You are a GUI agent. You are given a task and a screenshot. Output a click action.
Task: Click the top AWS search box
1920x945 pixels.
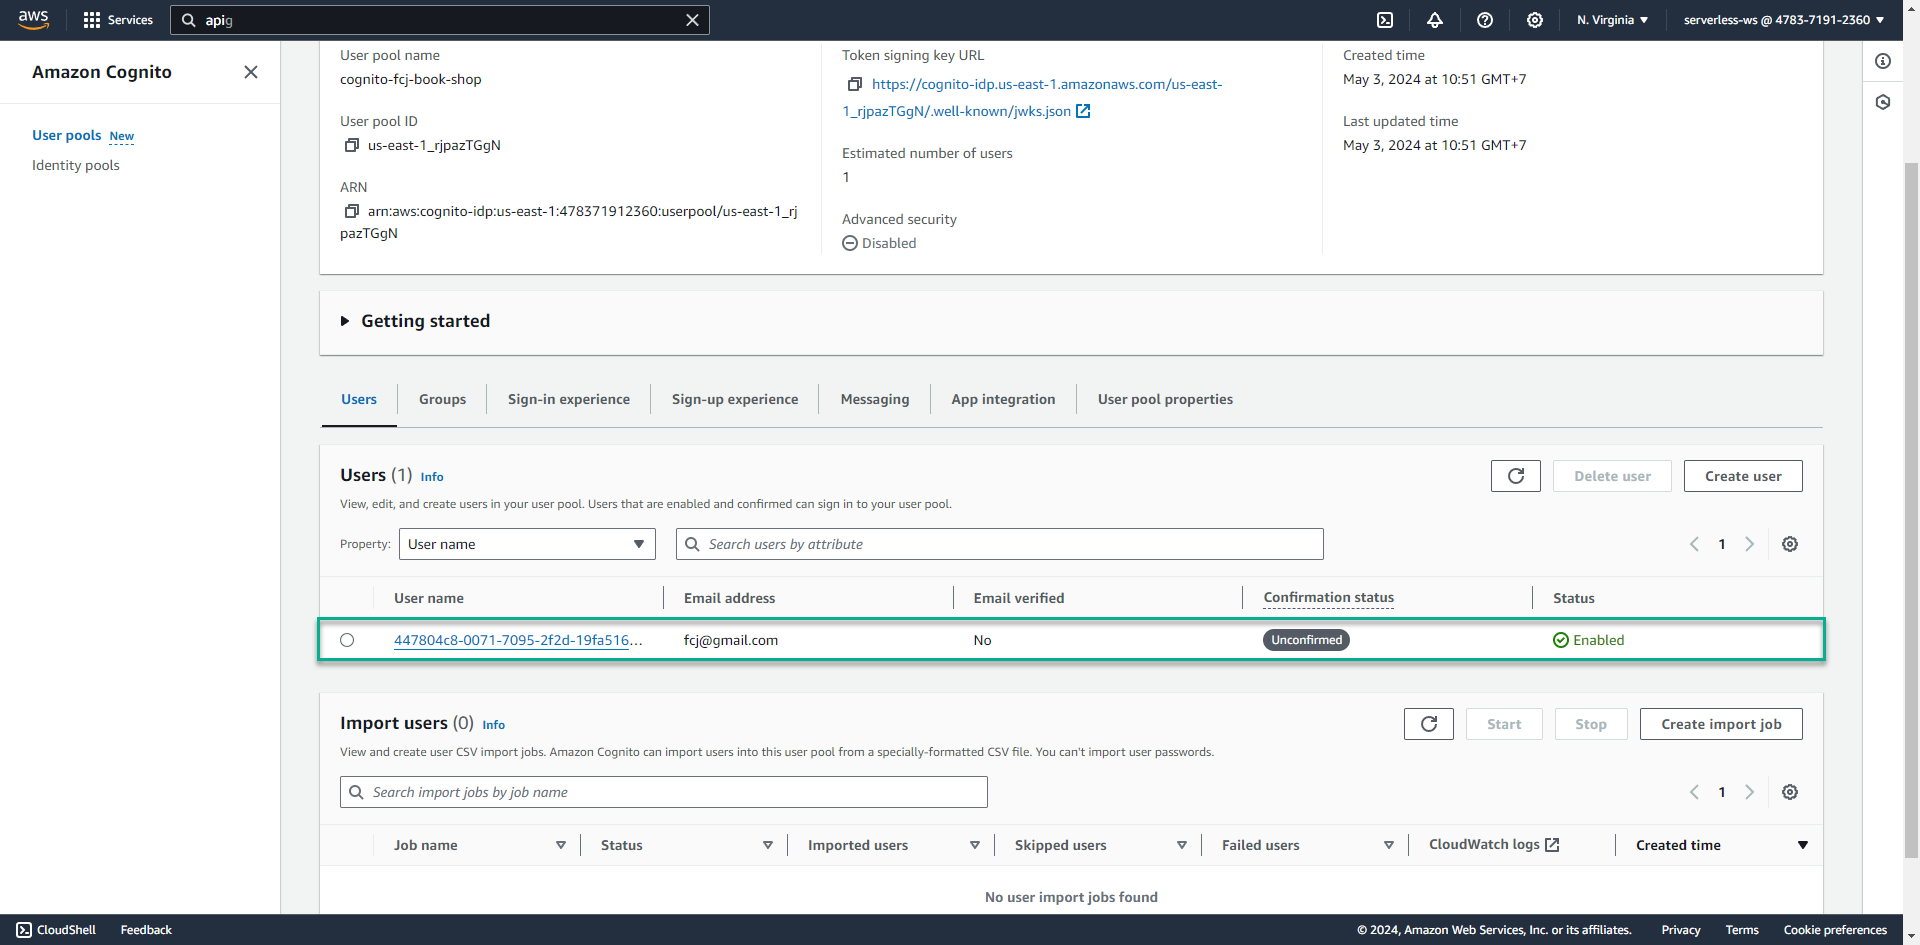click(x=440, y=20)
